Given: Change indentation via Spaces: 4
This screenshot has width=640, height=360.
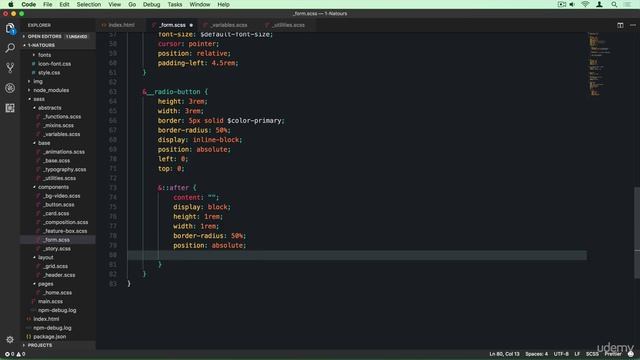Looking at the screenshot, I should pyautogui.click(x=537, y=354).
